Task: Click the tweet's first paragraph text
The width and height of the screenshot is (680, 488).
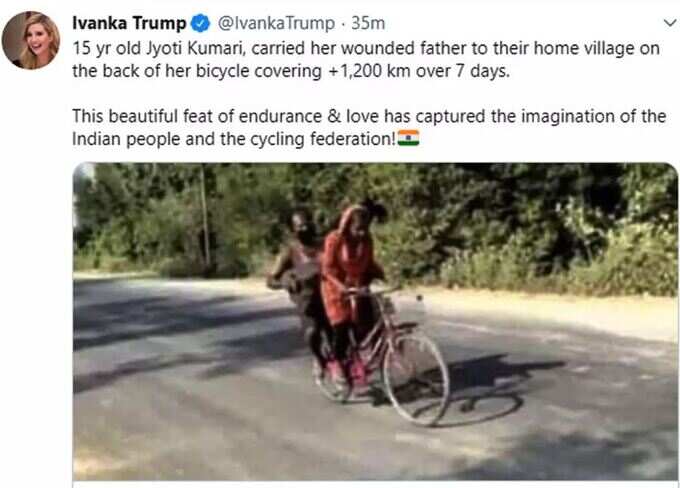Action: 366,59
